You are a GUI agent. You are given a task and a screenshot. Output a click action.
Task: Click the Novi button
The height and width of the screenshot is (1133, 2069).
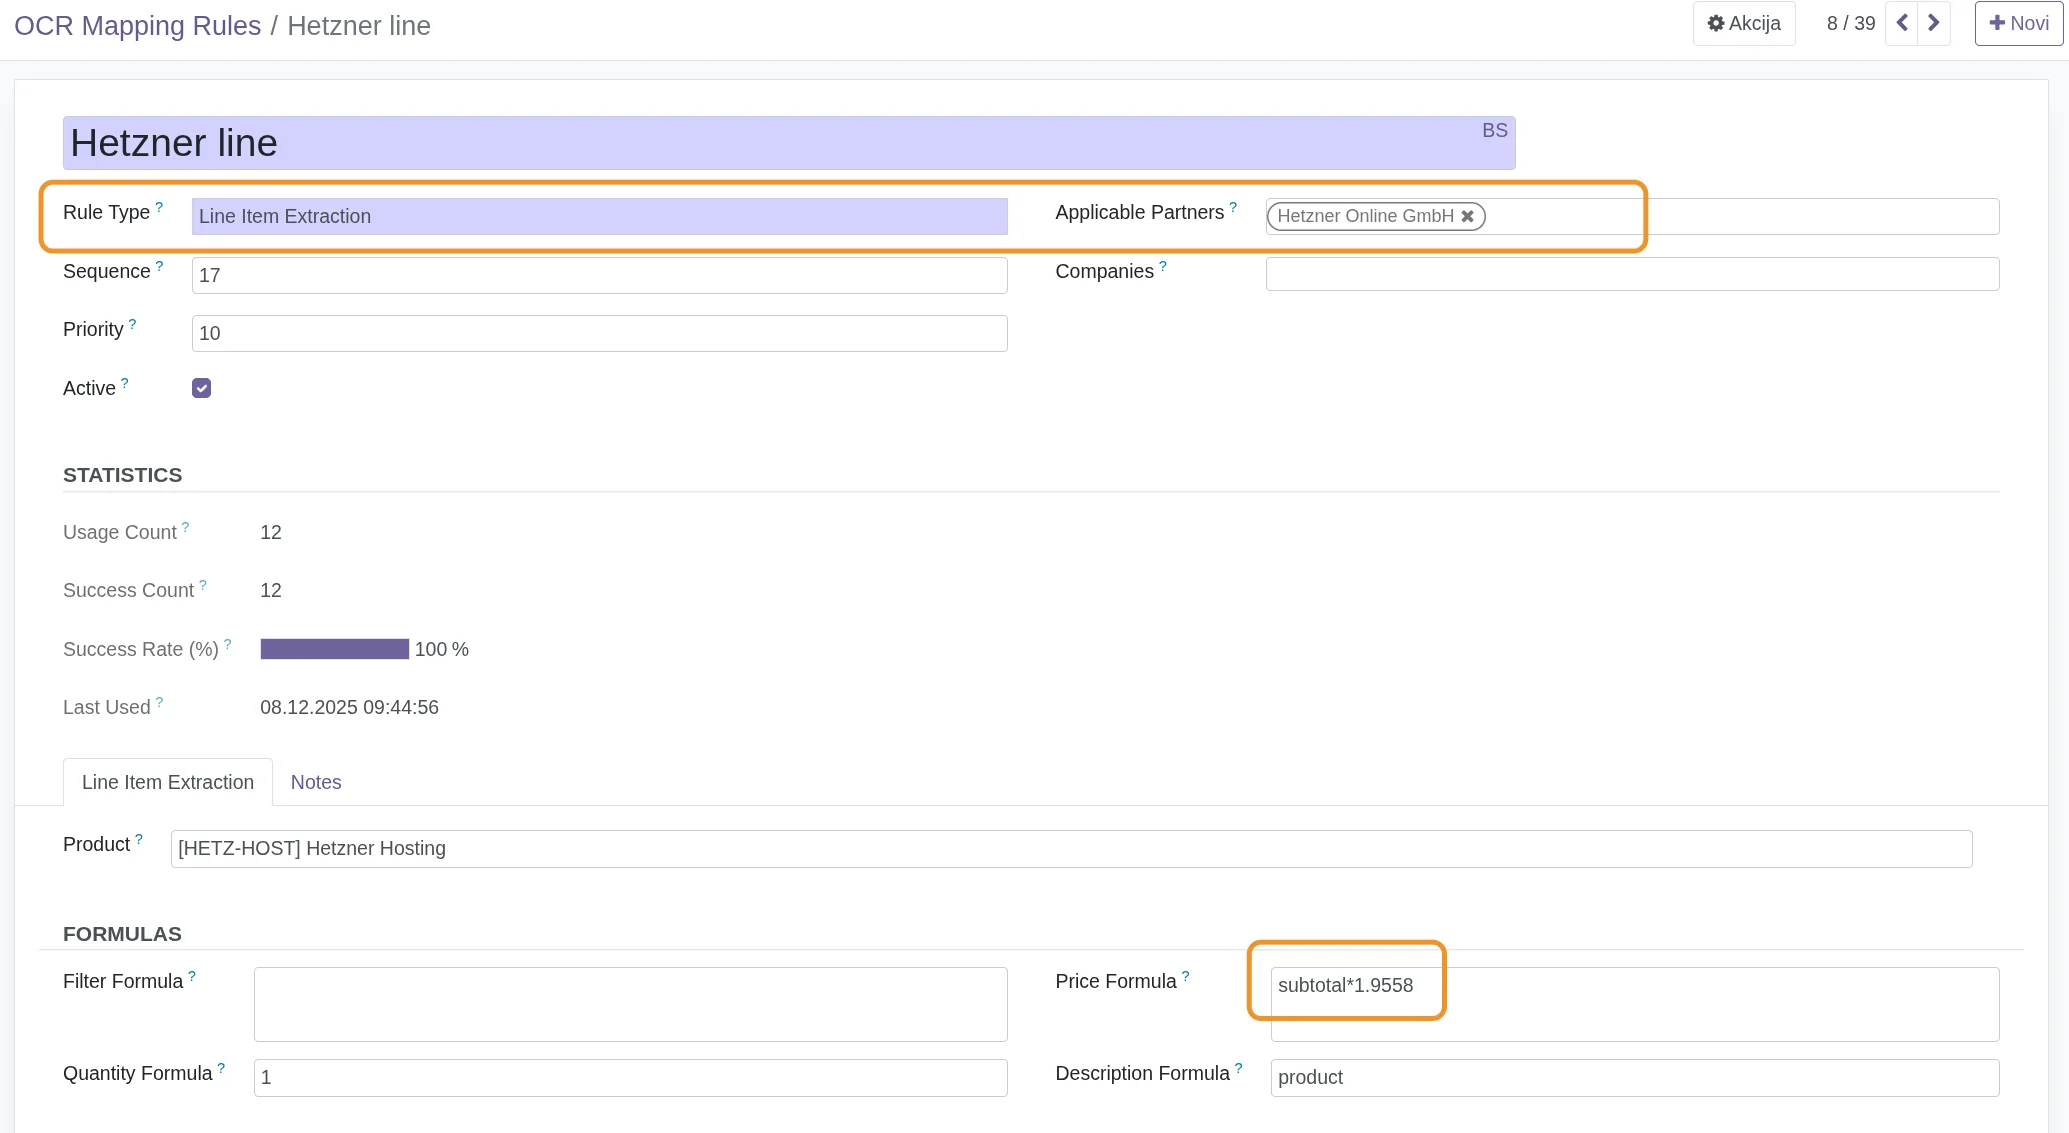pos(2018,23)
